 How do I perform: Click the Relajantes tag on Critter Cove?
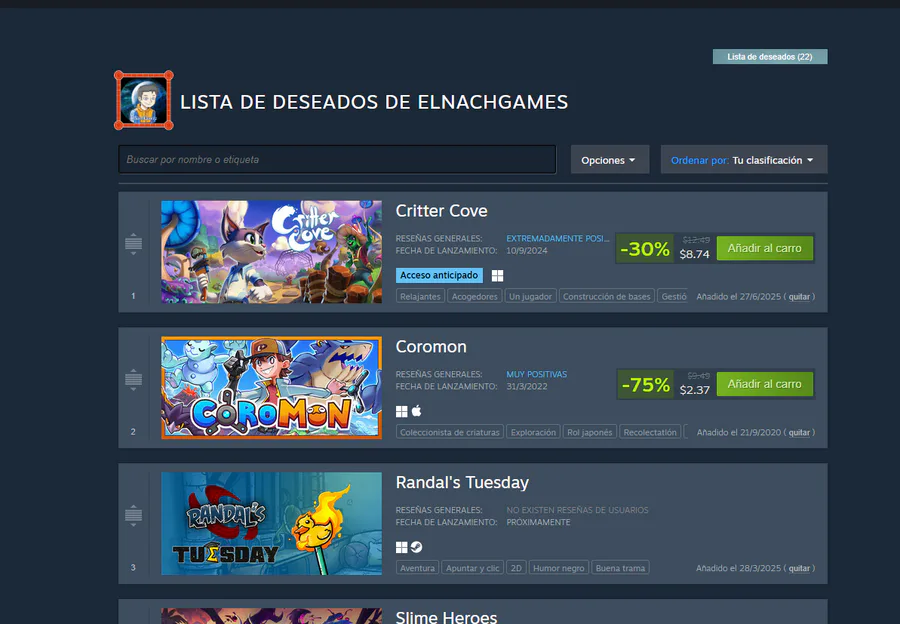pos(420,296)
